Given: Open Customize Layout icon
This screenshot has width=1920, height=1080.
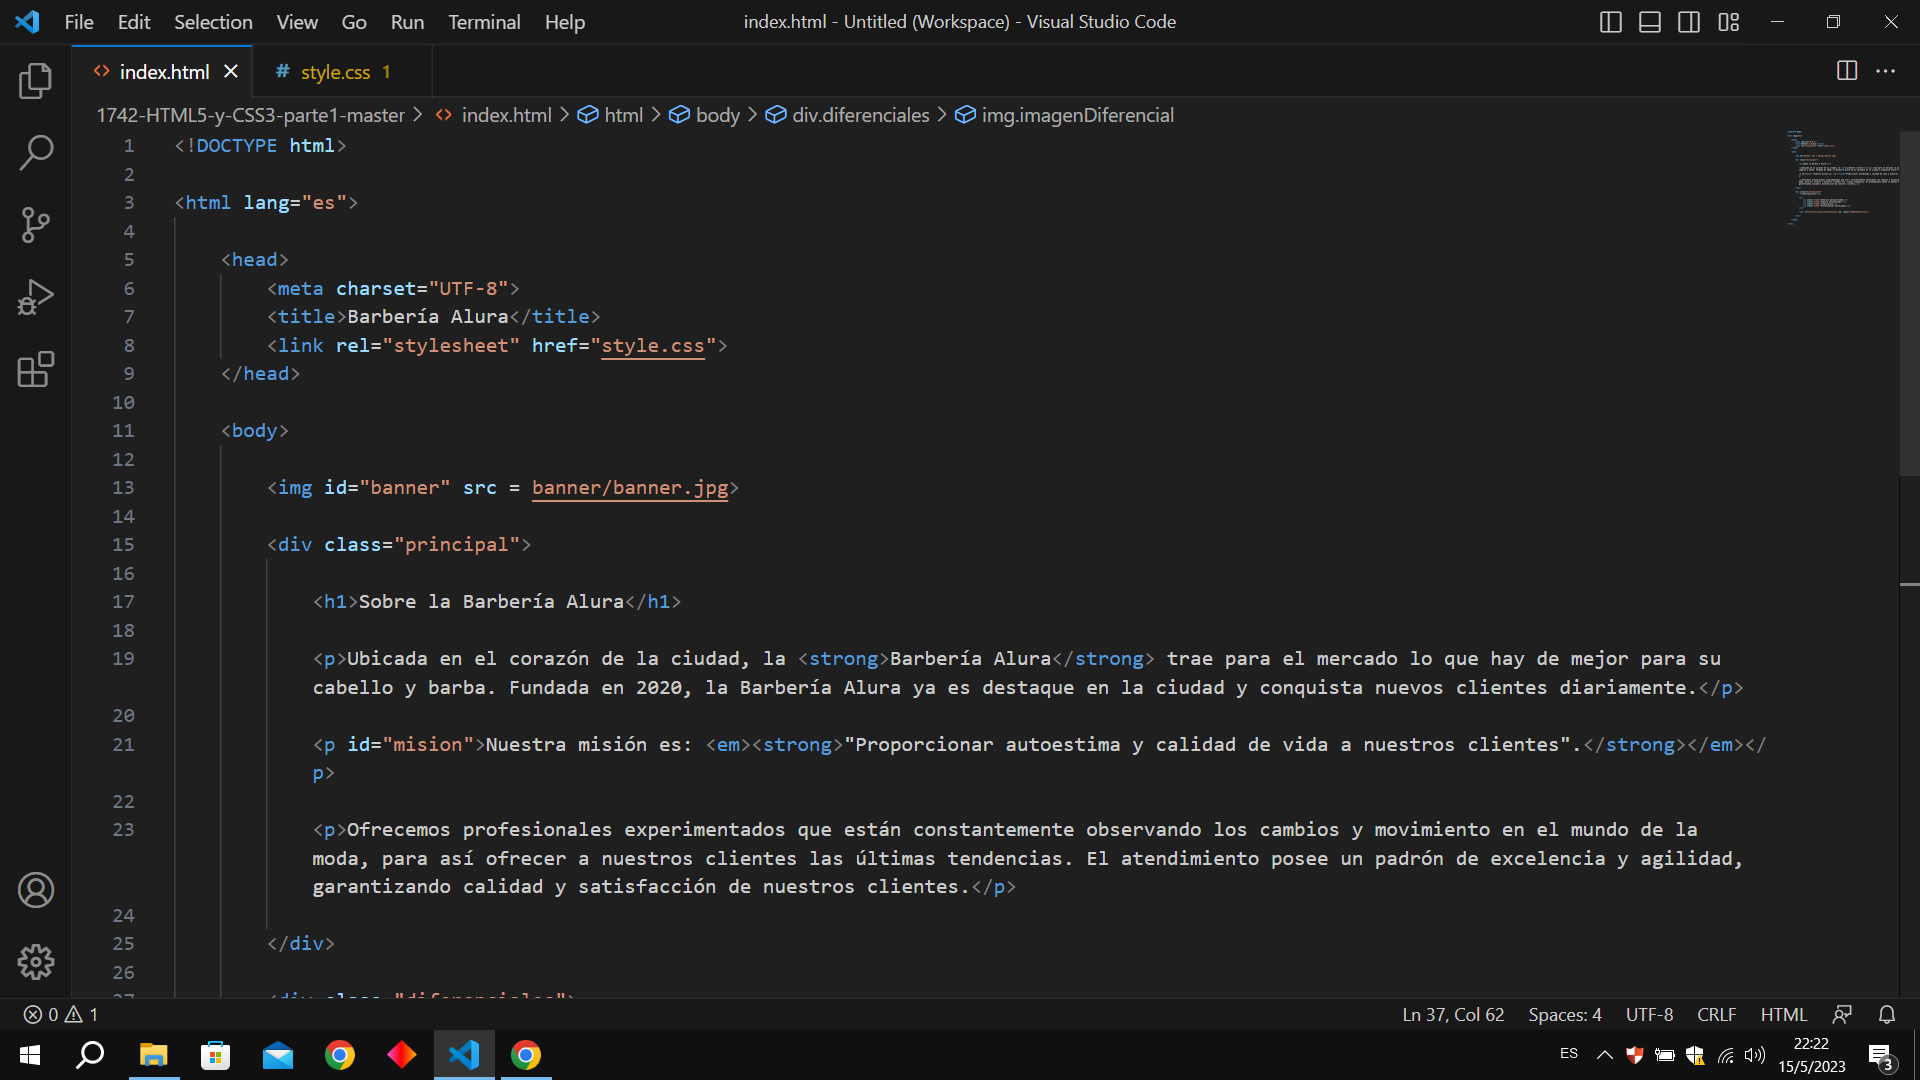Looking at the screenshot, I should (1729, 22).
